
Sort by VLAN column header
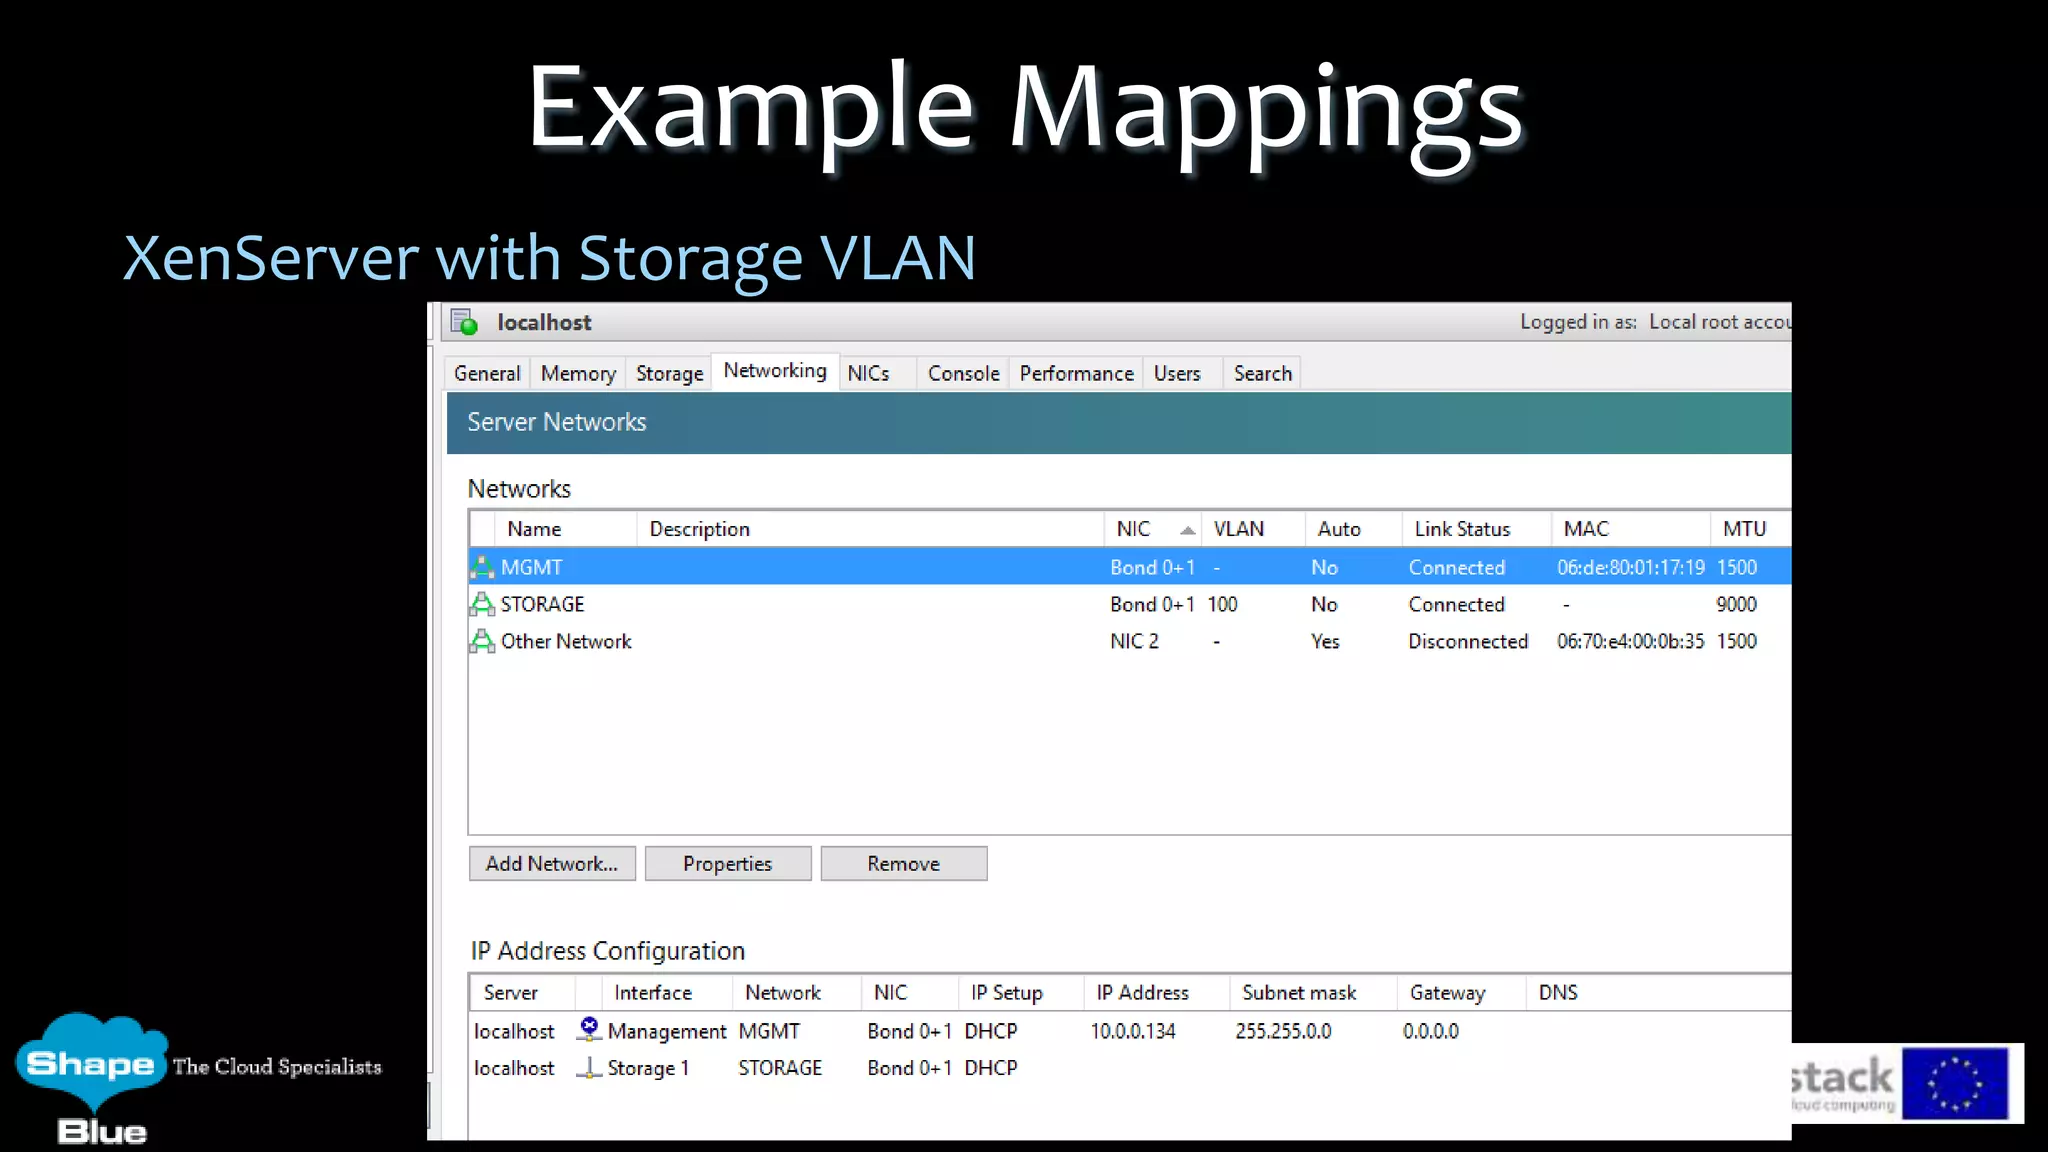tap(1253, 529)
